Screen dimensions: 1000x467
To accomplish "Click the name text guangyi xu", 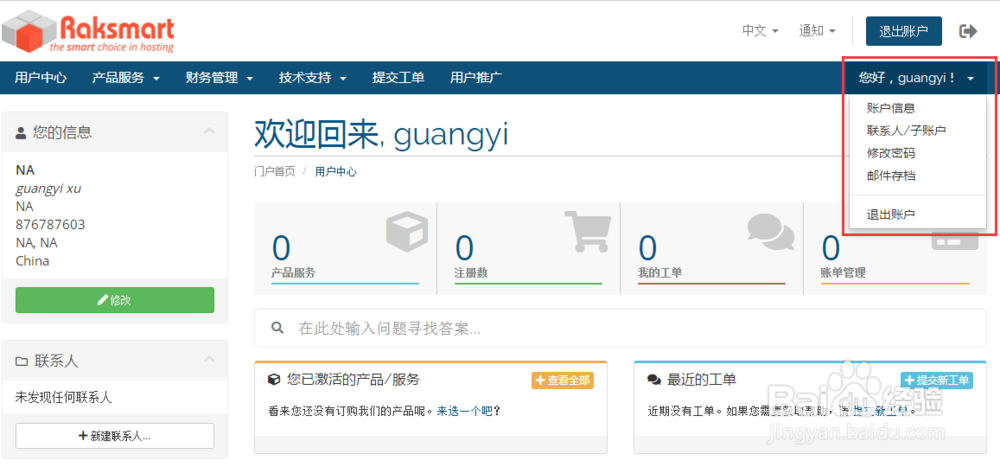I will click(48, 188).
